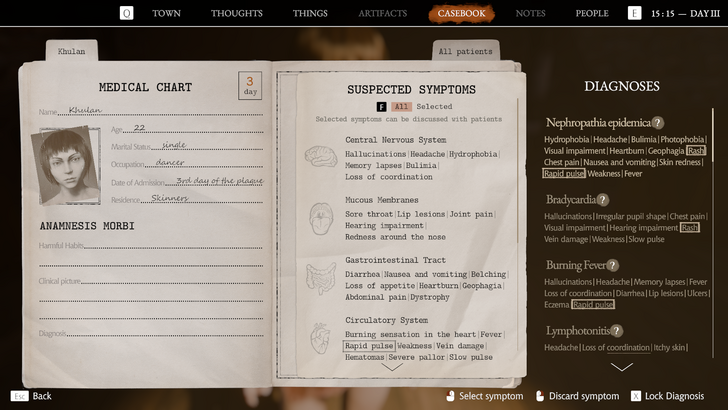Screen dimensions: 728x410
Task: Expand more diagnoses with the bottom arrow
Action: click(621, 367)
